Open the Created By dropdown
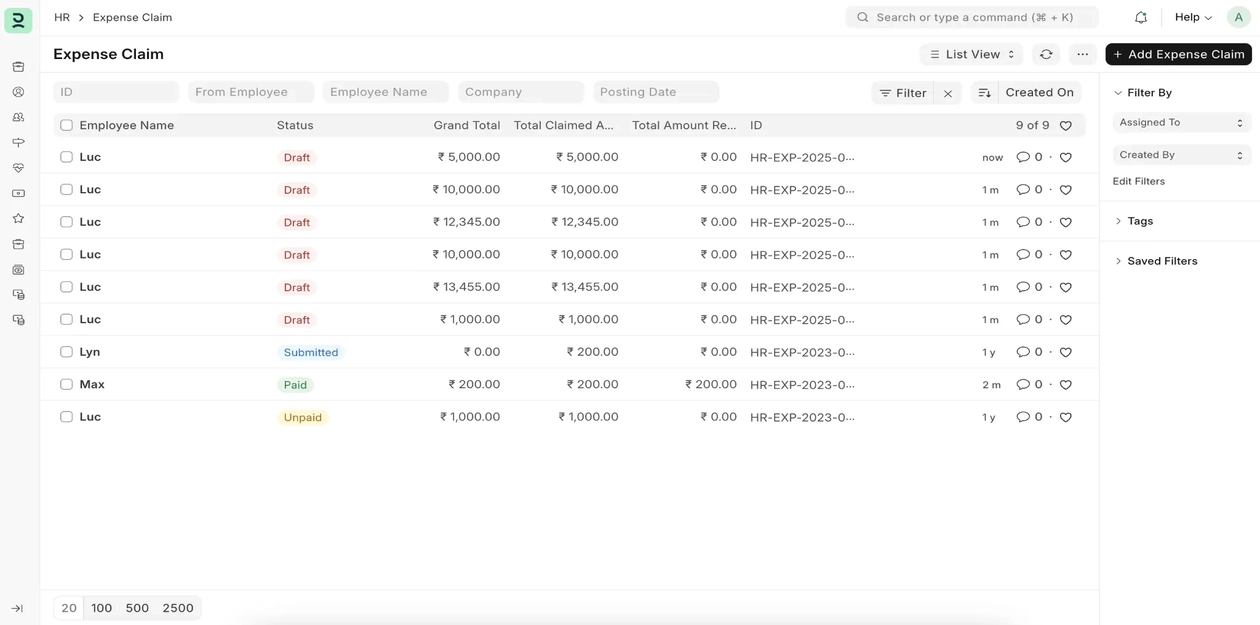The width and height of the screenshot is (1260, 625). 1180,155
